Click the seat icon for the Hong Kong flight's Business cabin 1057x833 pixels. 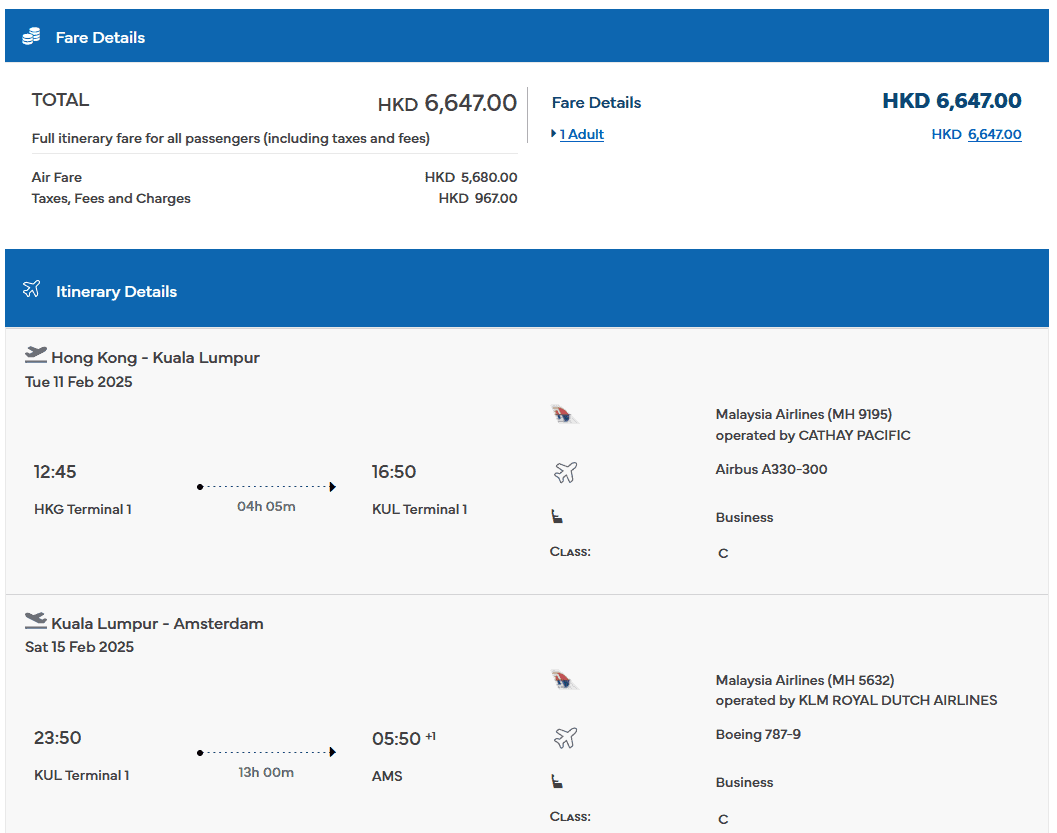click(557, 517)
